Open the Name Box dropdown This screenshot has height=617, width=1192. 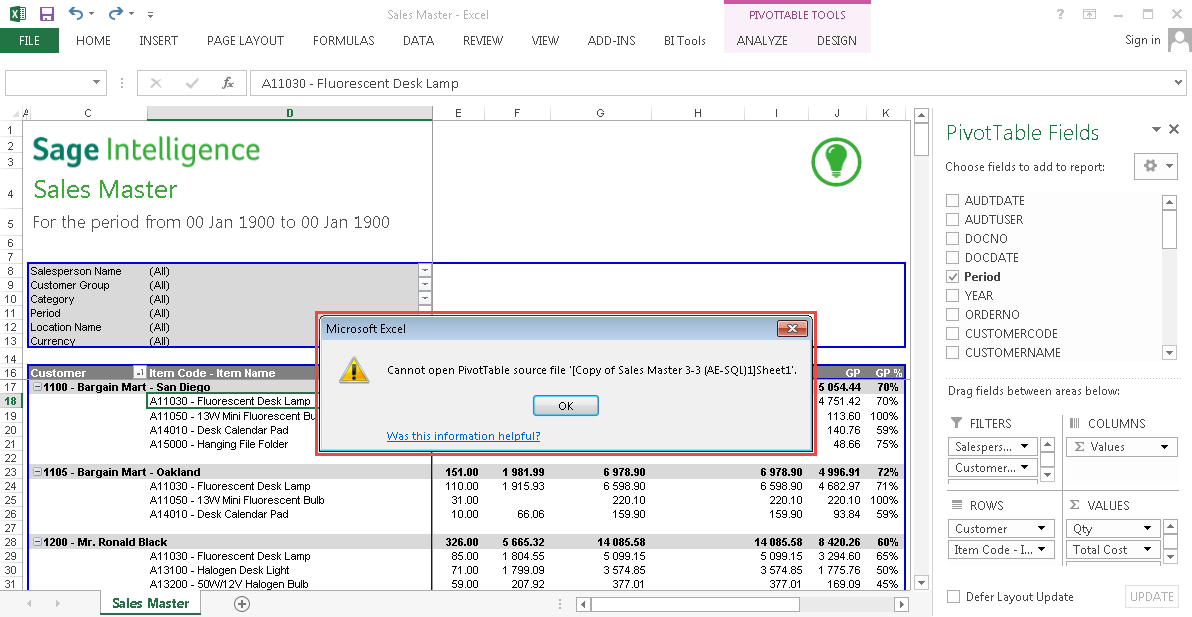[96, 82]
